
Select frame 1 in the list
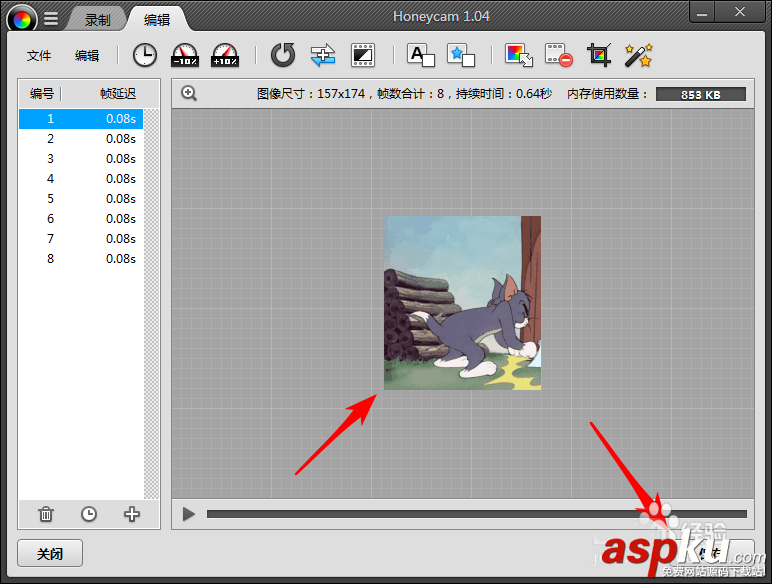[81, 119]
